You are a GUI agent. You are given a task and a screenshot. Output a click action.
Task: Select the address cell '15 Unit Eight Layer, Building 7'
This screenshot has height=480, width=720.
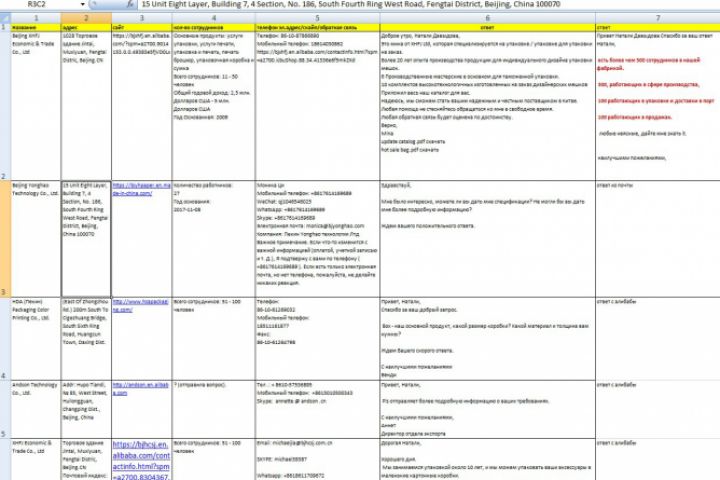86,239
